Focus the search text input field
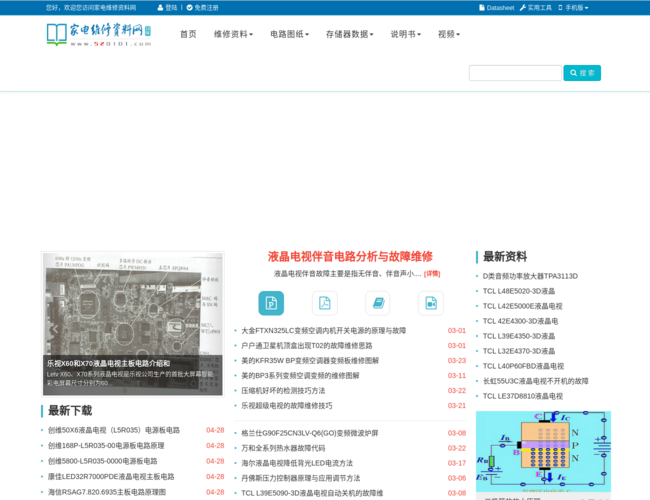Viewport: 650px width, 500px height. tap(515, 73)
